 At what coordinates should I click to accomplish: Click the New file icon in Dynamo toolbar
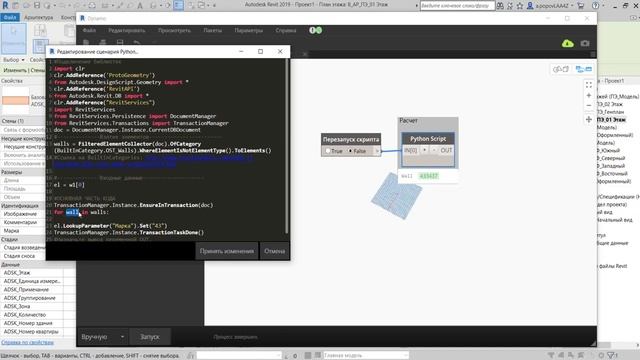pyautogui.click(x=86, y=42)
